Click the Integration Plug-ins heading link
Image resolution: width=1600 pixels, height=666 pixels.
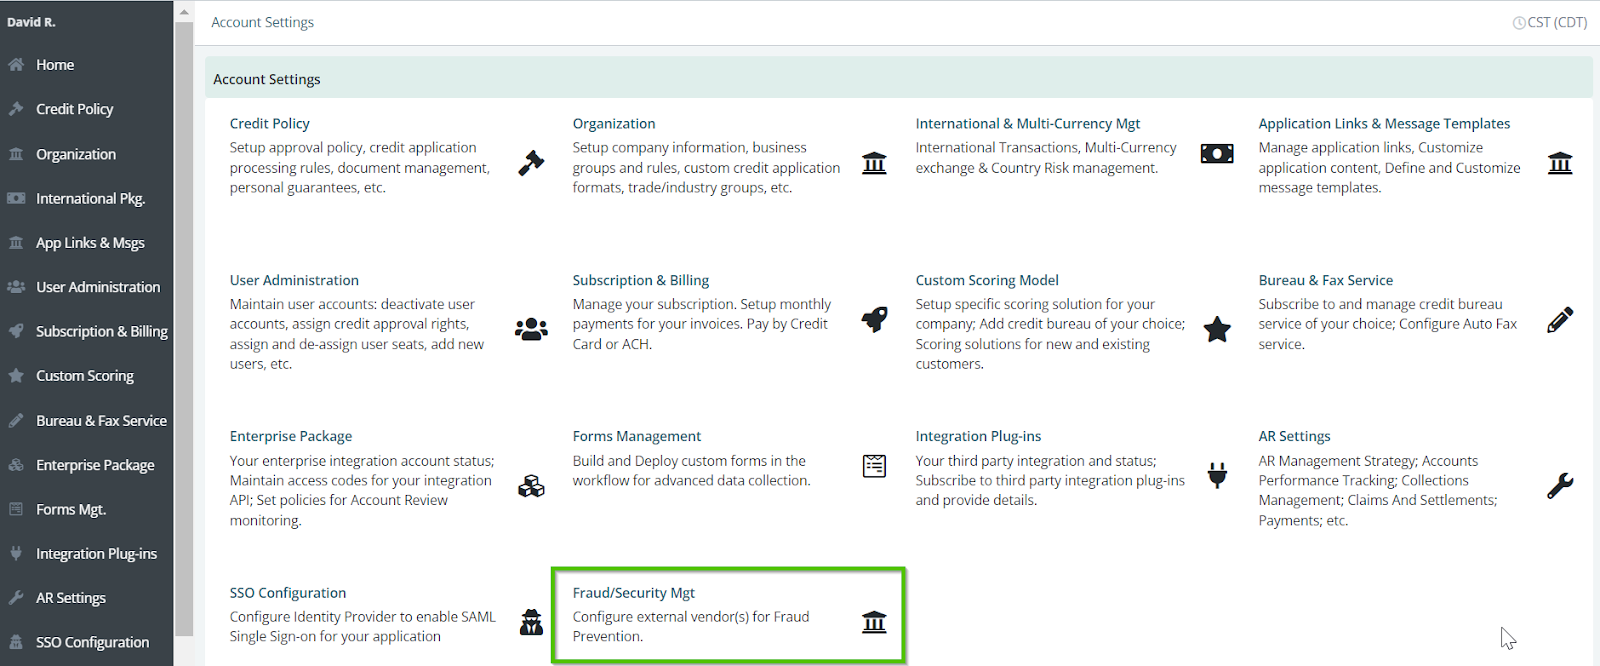[978, 436]
